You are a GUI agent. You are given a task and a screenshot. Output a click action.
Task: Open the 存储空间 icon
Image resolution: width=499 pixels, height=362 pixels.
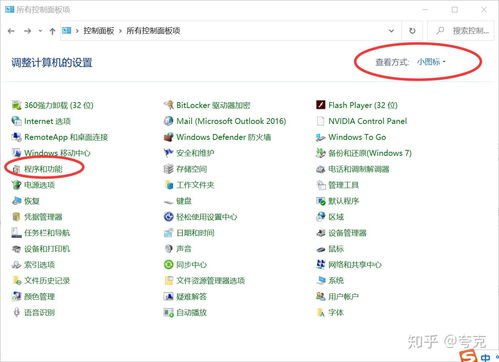[169, 169]
